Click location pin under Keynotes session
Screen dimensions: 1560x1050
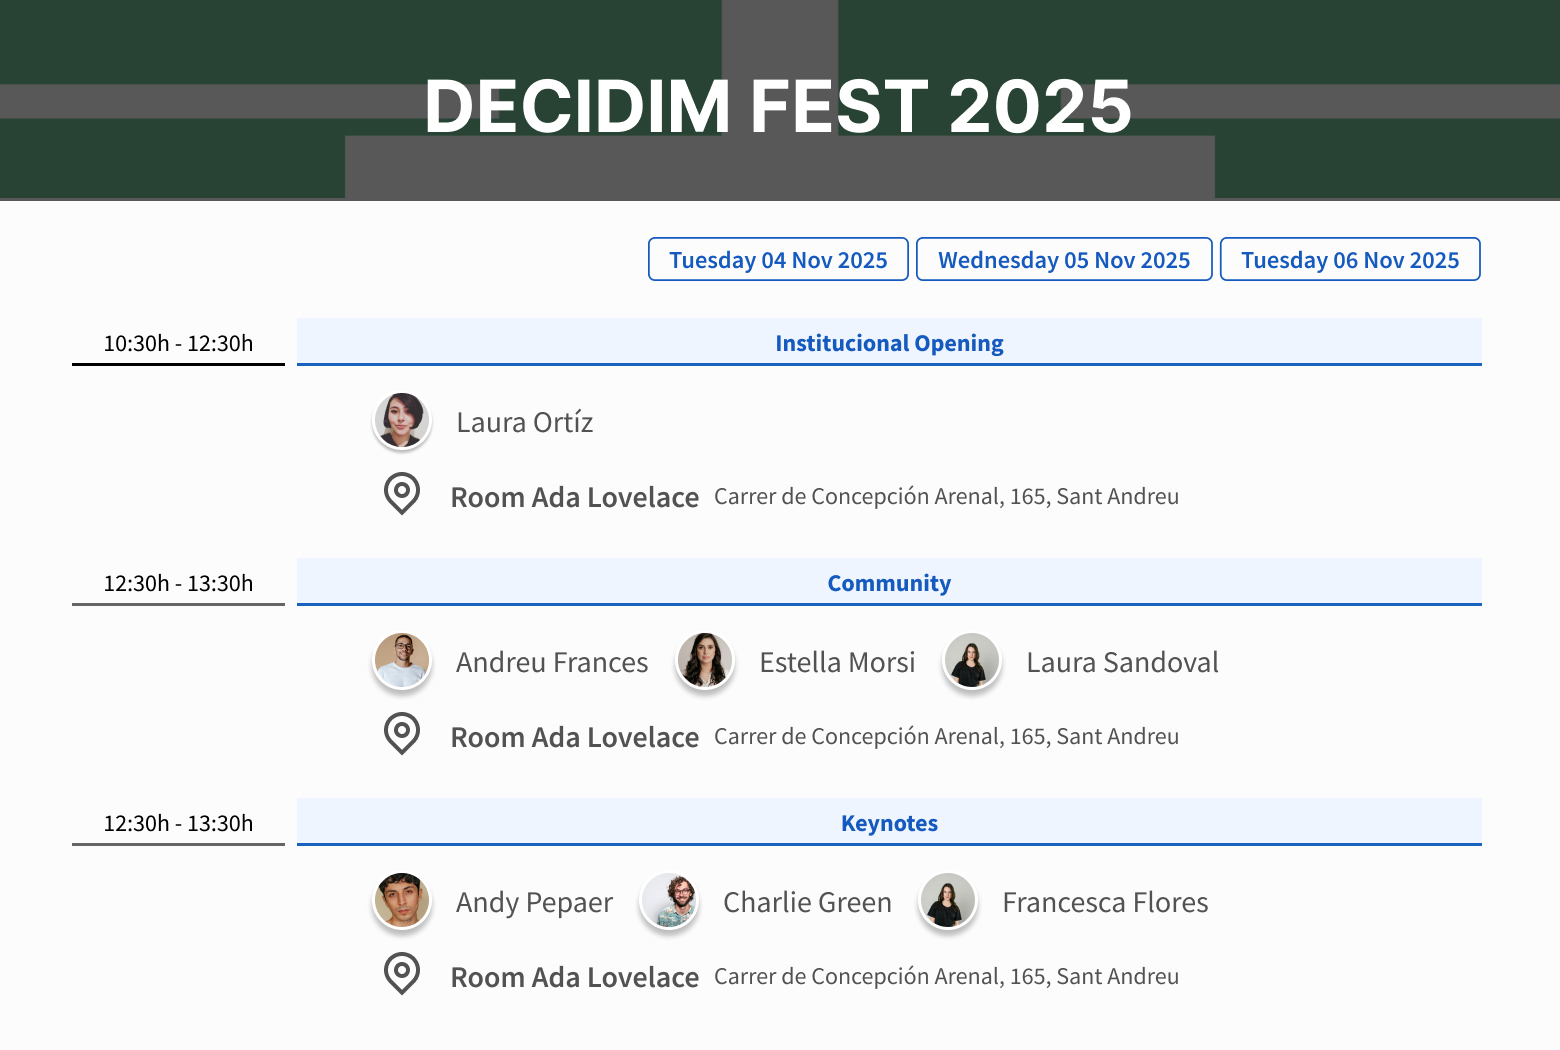coord(402,974)
